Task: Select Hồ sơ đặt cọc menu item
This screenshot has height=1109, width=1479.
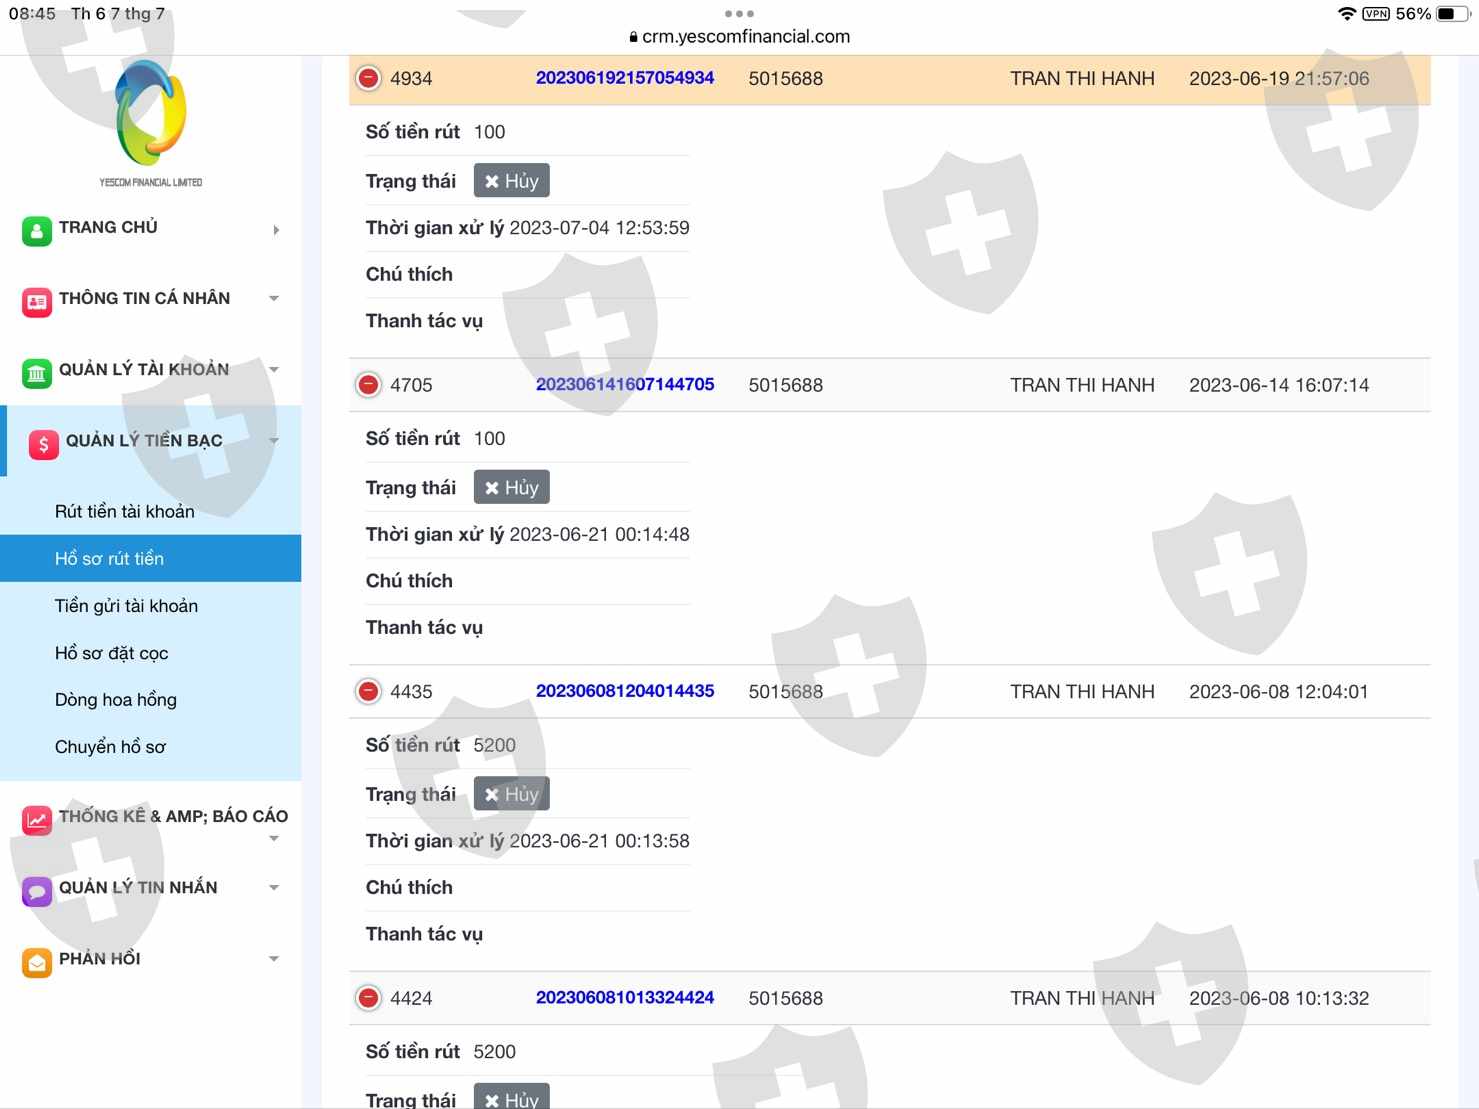Action: [x=111, y=653]
